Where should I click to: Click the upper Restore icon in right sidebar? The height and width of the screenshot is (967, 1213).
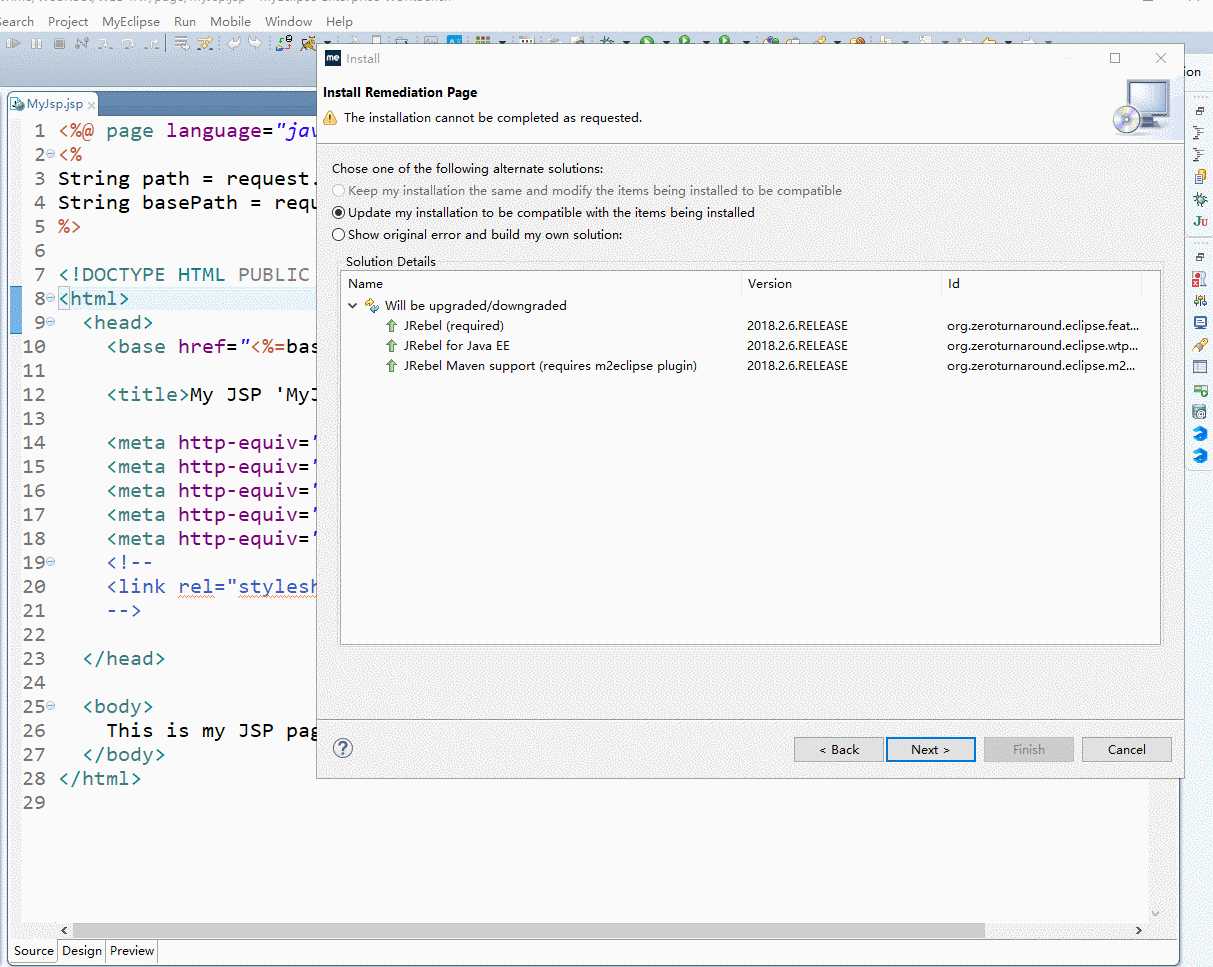pos(1200,110)
